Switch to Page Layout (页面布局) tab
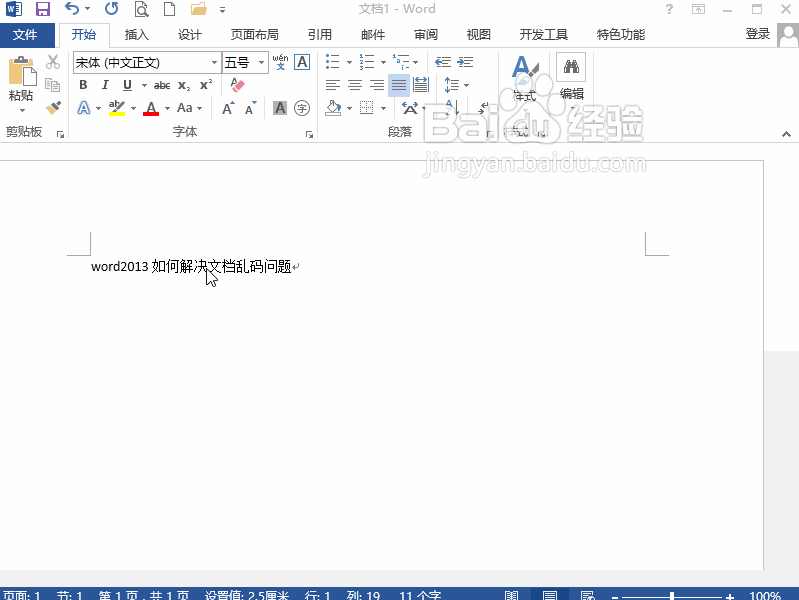 255,35
